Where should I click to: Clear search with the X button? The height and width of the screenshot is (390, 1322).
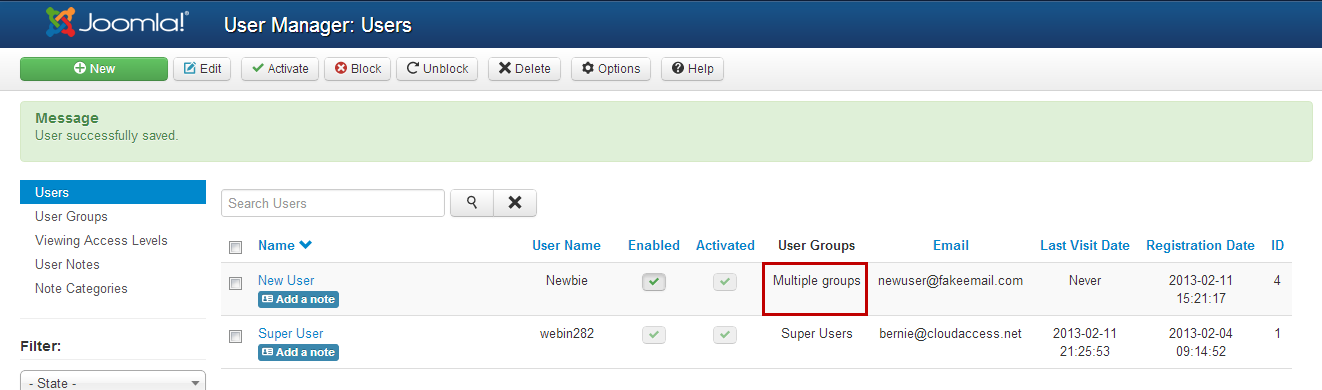tap(515, 203)
